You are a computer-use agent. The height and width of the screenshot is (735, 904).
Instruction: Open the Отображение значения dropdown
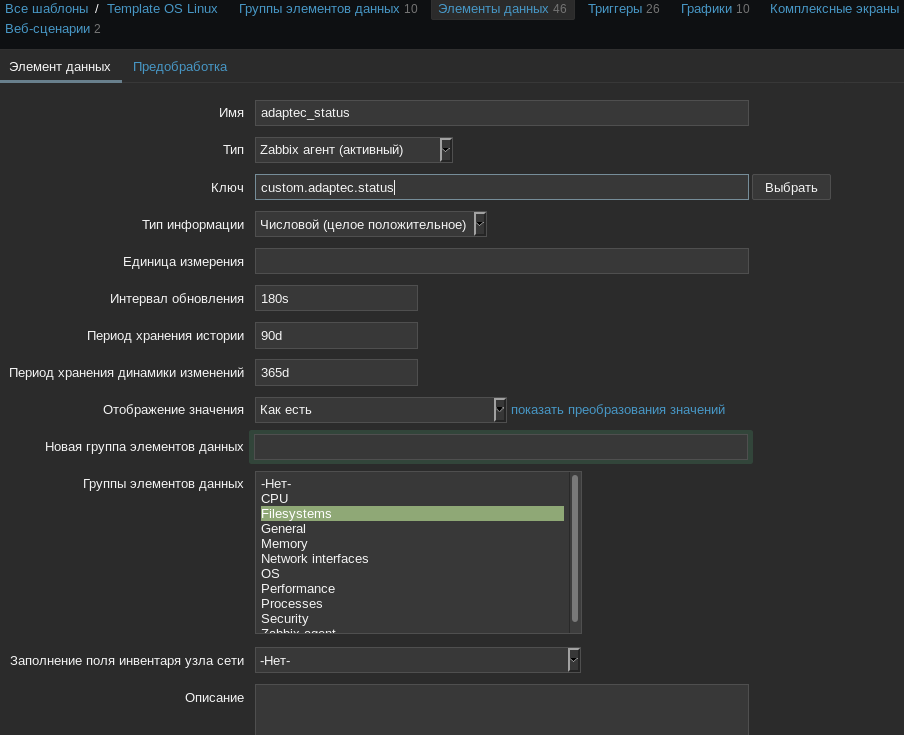click(380, 410)
